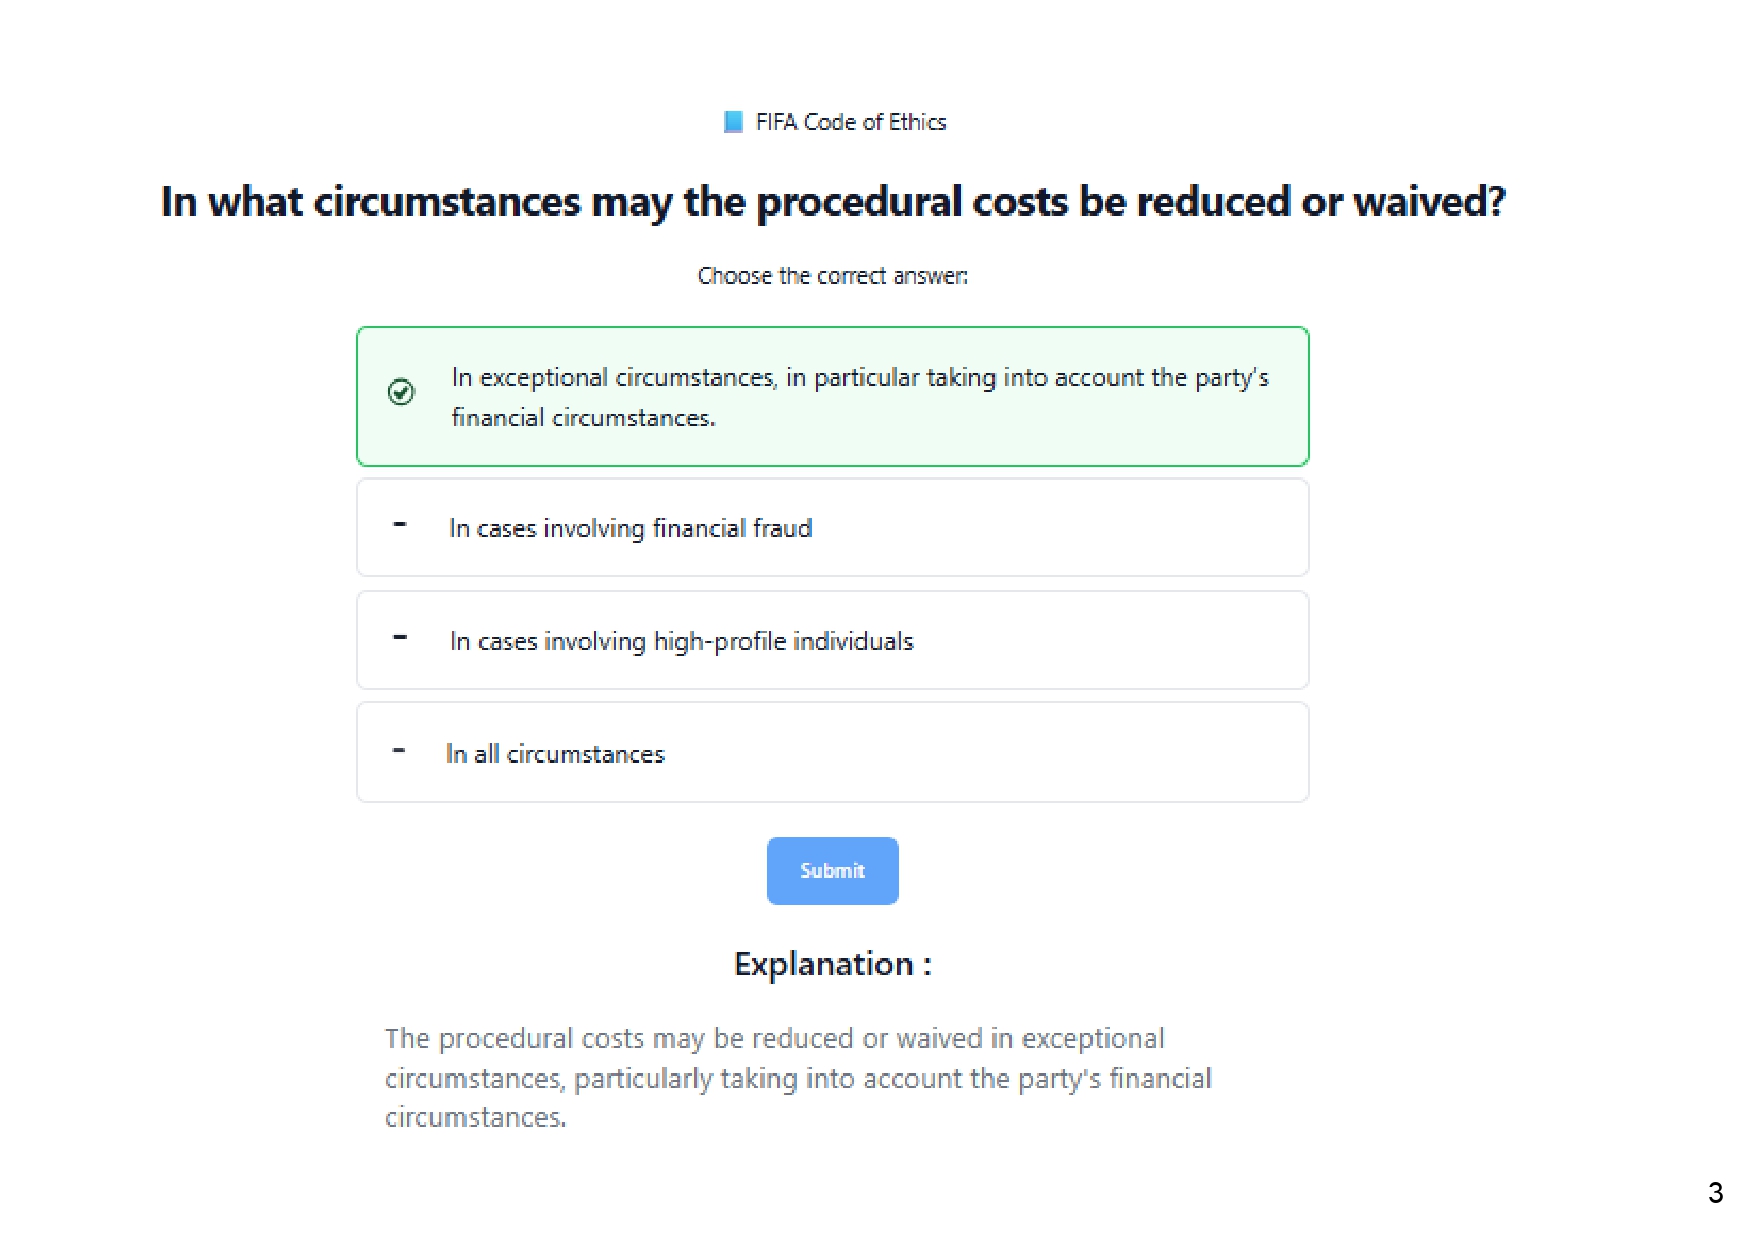Select the dash marker beside In all circumstances
The width and height of the screenshot is (1755, 1240).
[399, 750]
